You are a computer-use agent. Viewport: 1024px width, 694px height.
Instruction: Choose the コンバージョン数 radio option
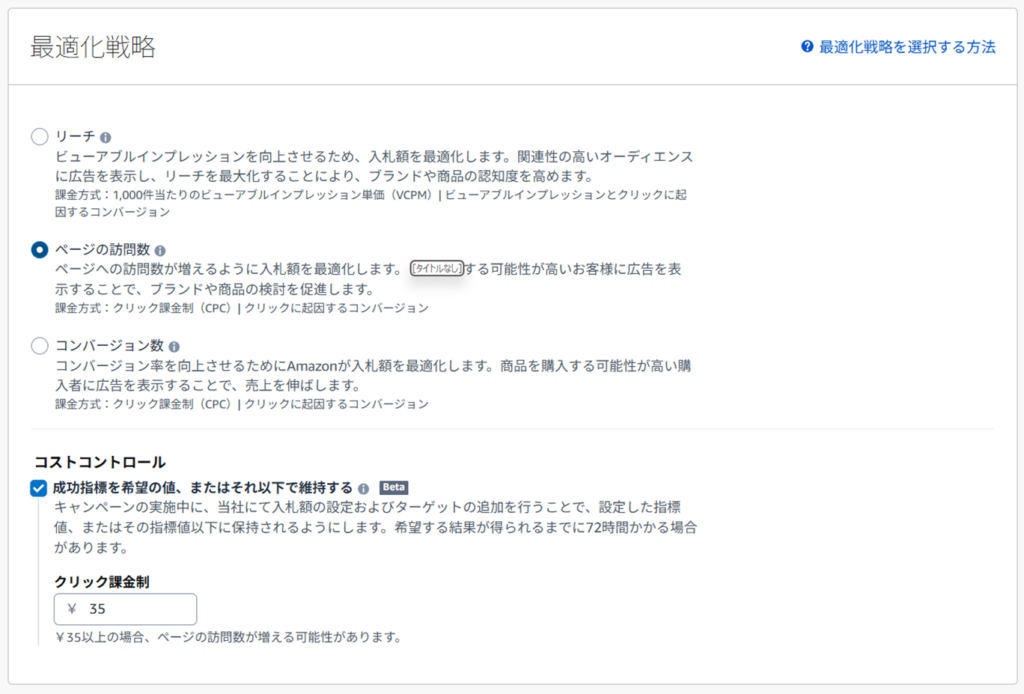[x=40, y=346]
